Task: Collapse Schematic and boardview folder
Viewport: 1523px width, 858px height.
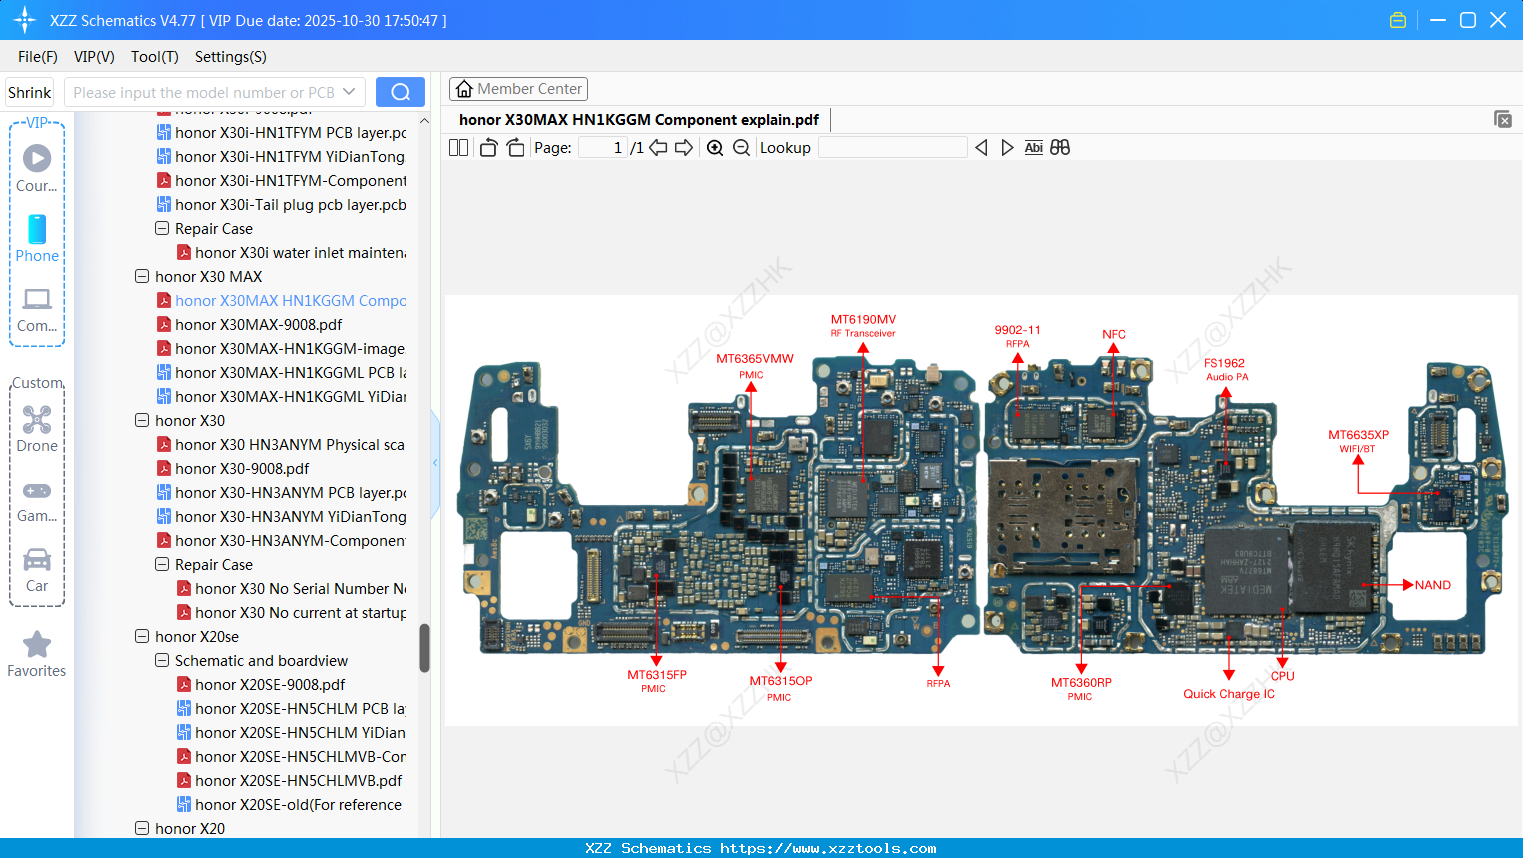Action: (x=162, y=660)
